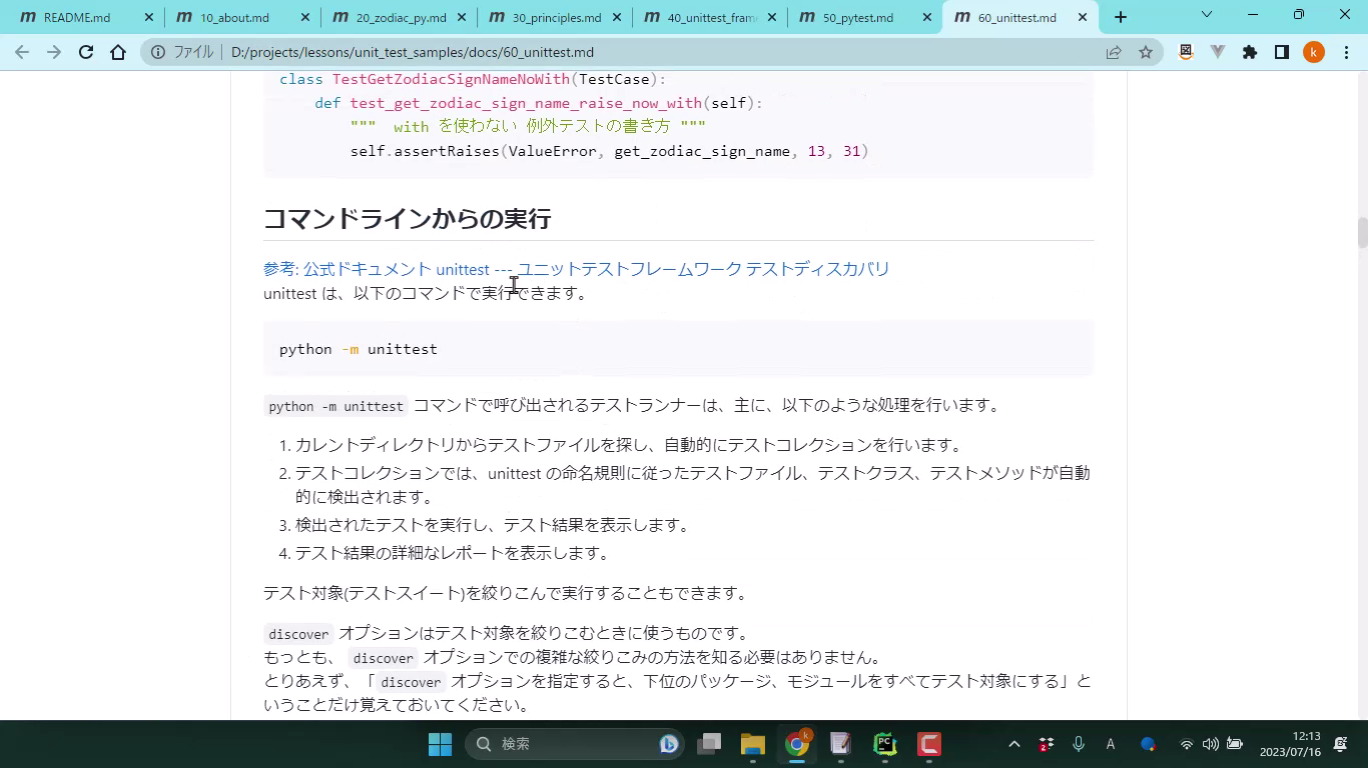This screenshot has width=1368, height=768.
Task: Open the user profile avatar 'k'
Action: [x=1314, y=53]
